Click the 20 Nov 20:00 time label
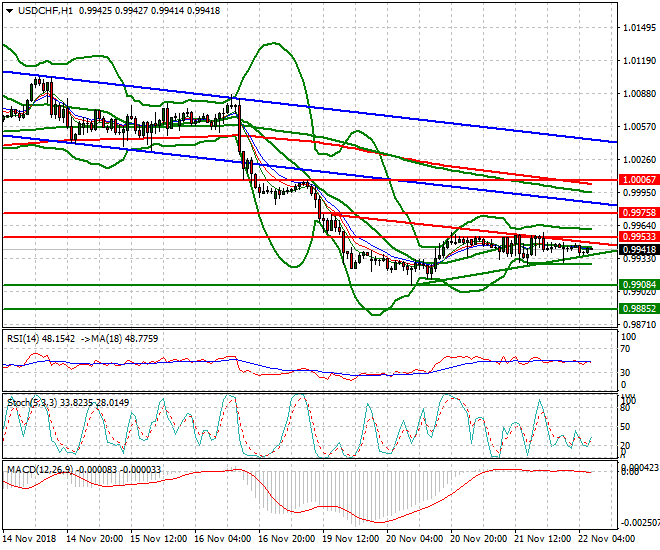 479,539
